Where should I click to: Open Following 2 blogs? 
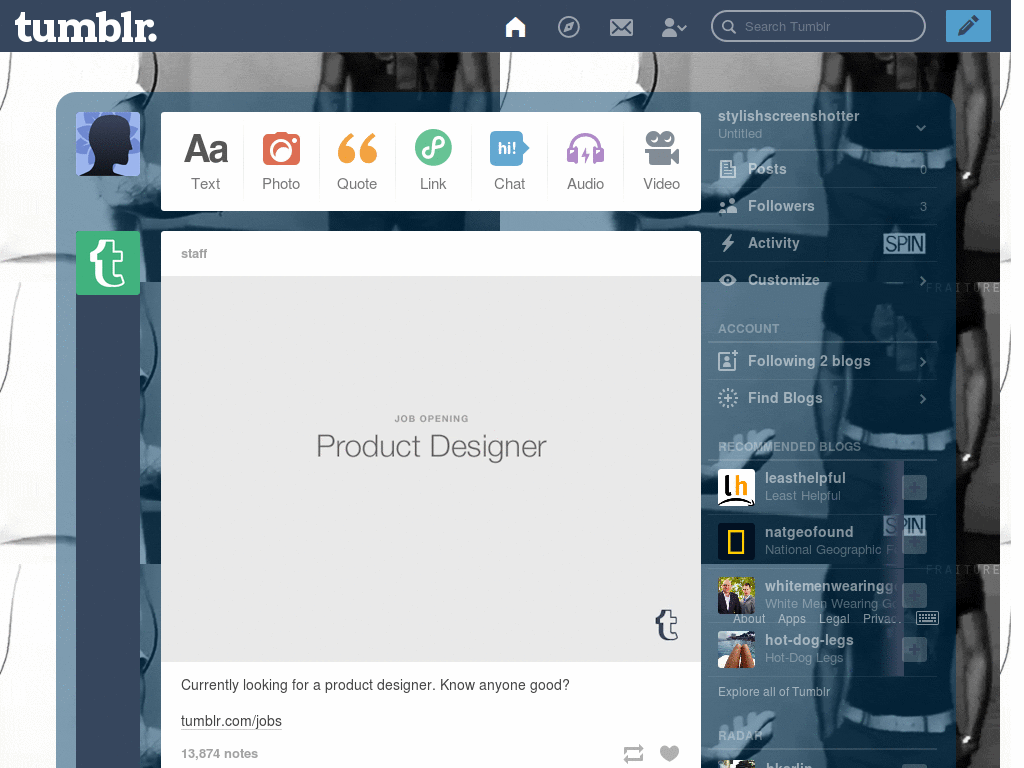point(823,361)
